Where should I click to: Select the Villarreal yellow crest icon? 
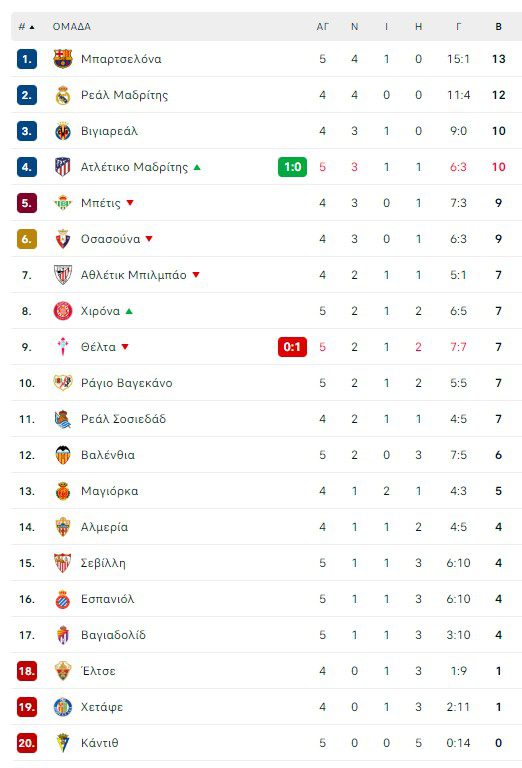tap(63, 131)
